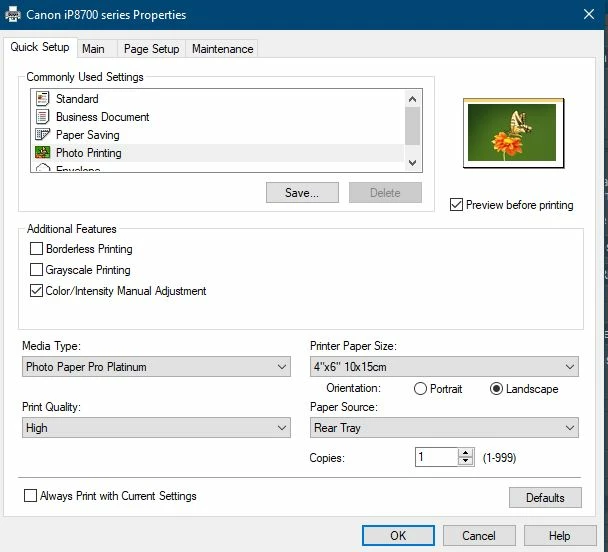This screenshot has height=552, width=608.
Task: Open the Media Type dropdown
Action: pos(156,367)
